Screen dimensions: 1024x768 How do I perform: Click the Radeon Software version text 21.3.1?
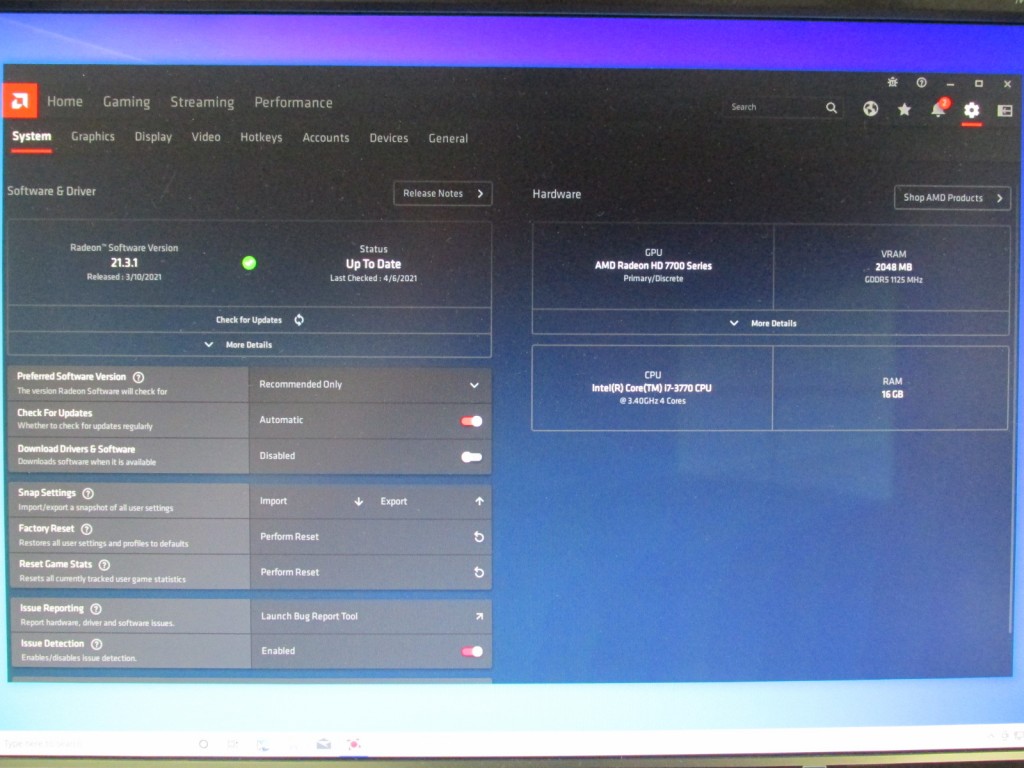(124, 263)
